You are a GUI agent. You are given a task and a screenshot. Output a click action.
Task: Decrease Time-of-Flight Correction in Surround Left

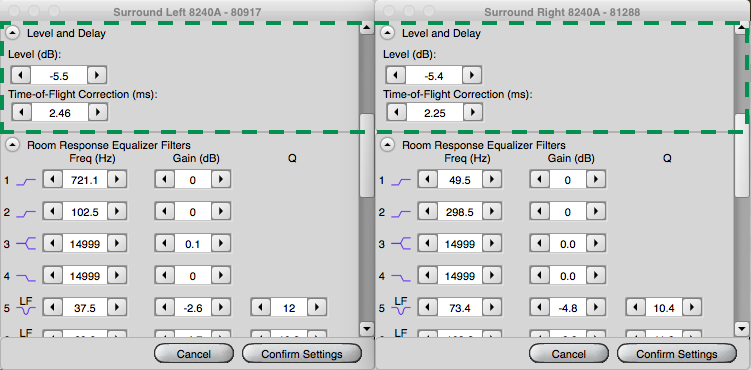pos(22,112)
